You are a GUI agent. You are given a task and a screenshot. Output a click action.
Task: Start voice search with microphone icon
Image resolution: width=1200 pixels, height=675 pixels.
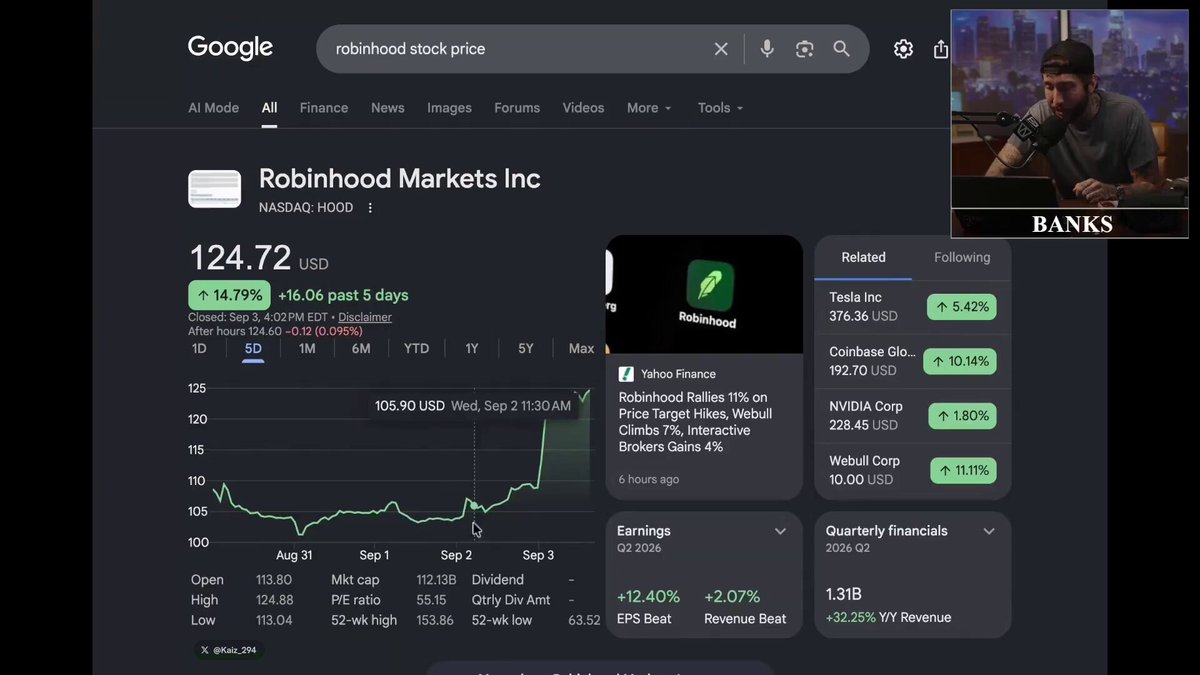(767, 49)
